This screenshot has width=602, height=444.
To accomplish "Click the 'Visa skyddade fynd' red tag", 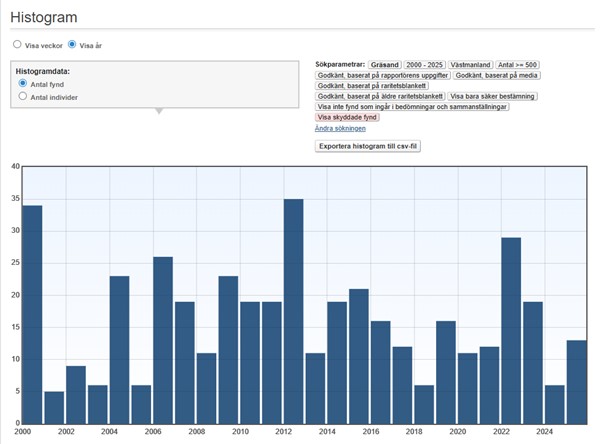I will click(x=347, y=117).
